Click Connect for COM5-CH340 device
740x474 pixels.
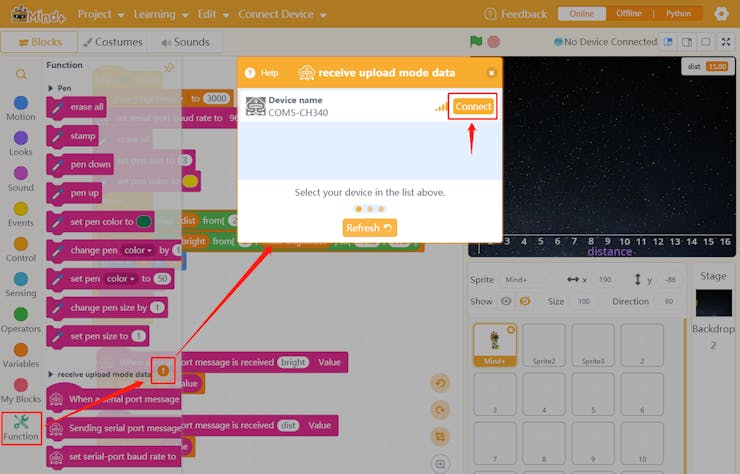(x=473, y=106)
